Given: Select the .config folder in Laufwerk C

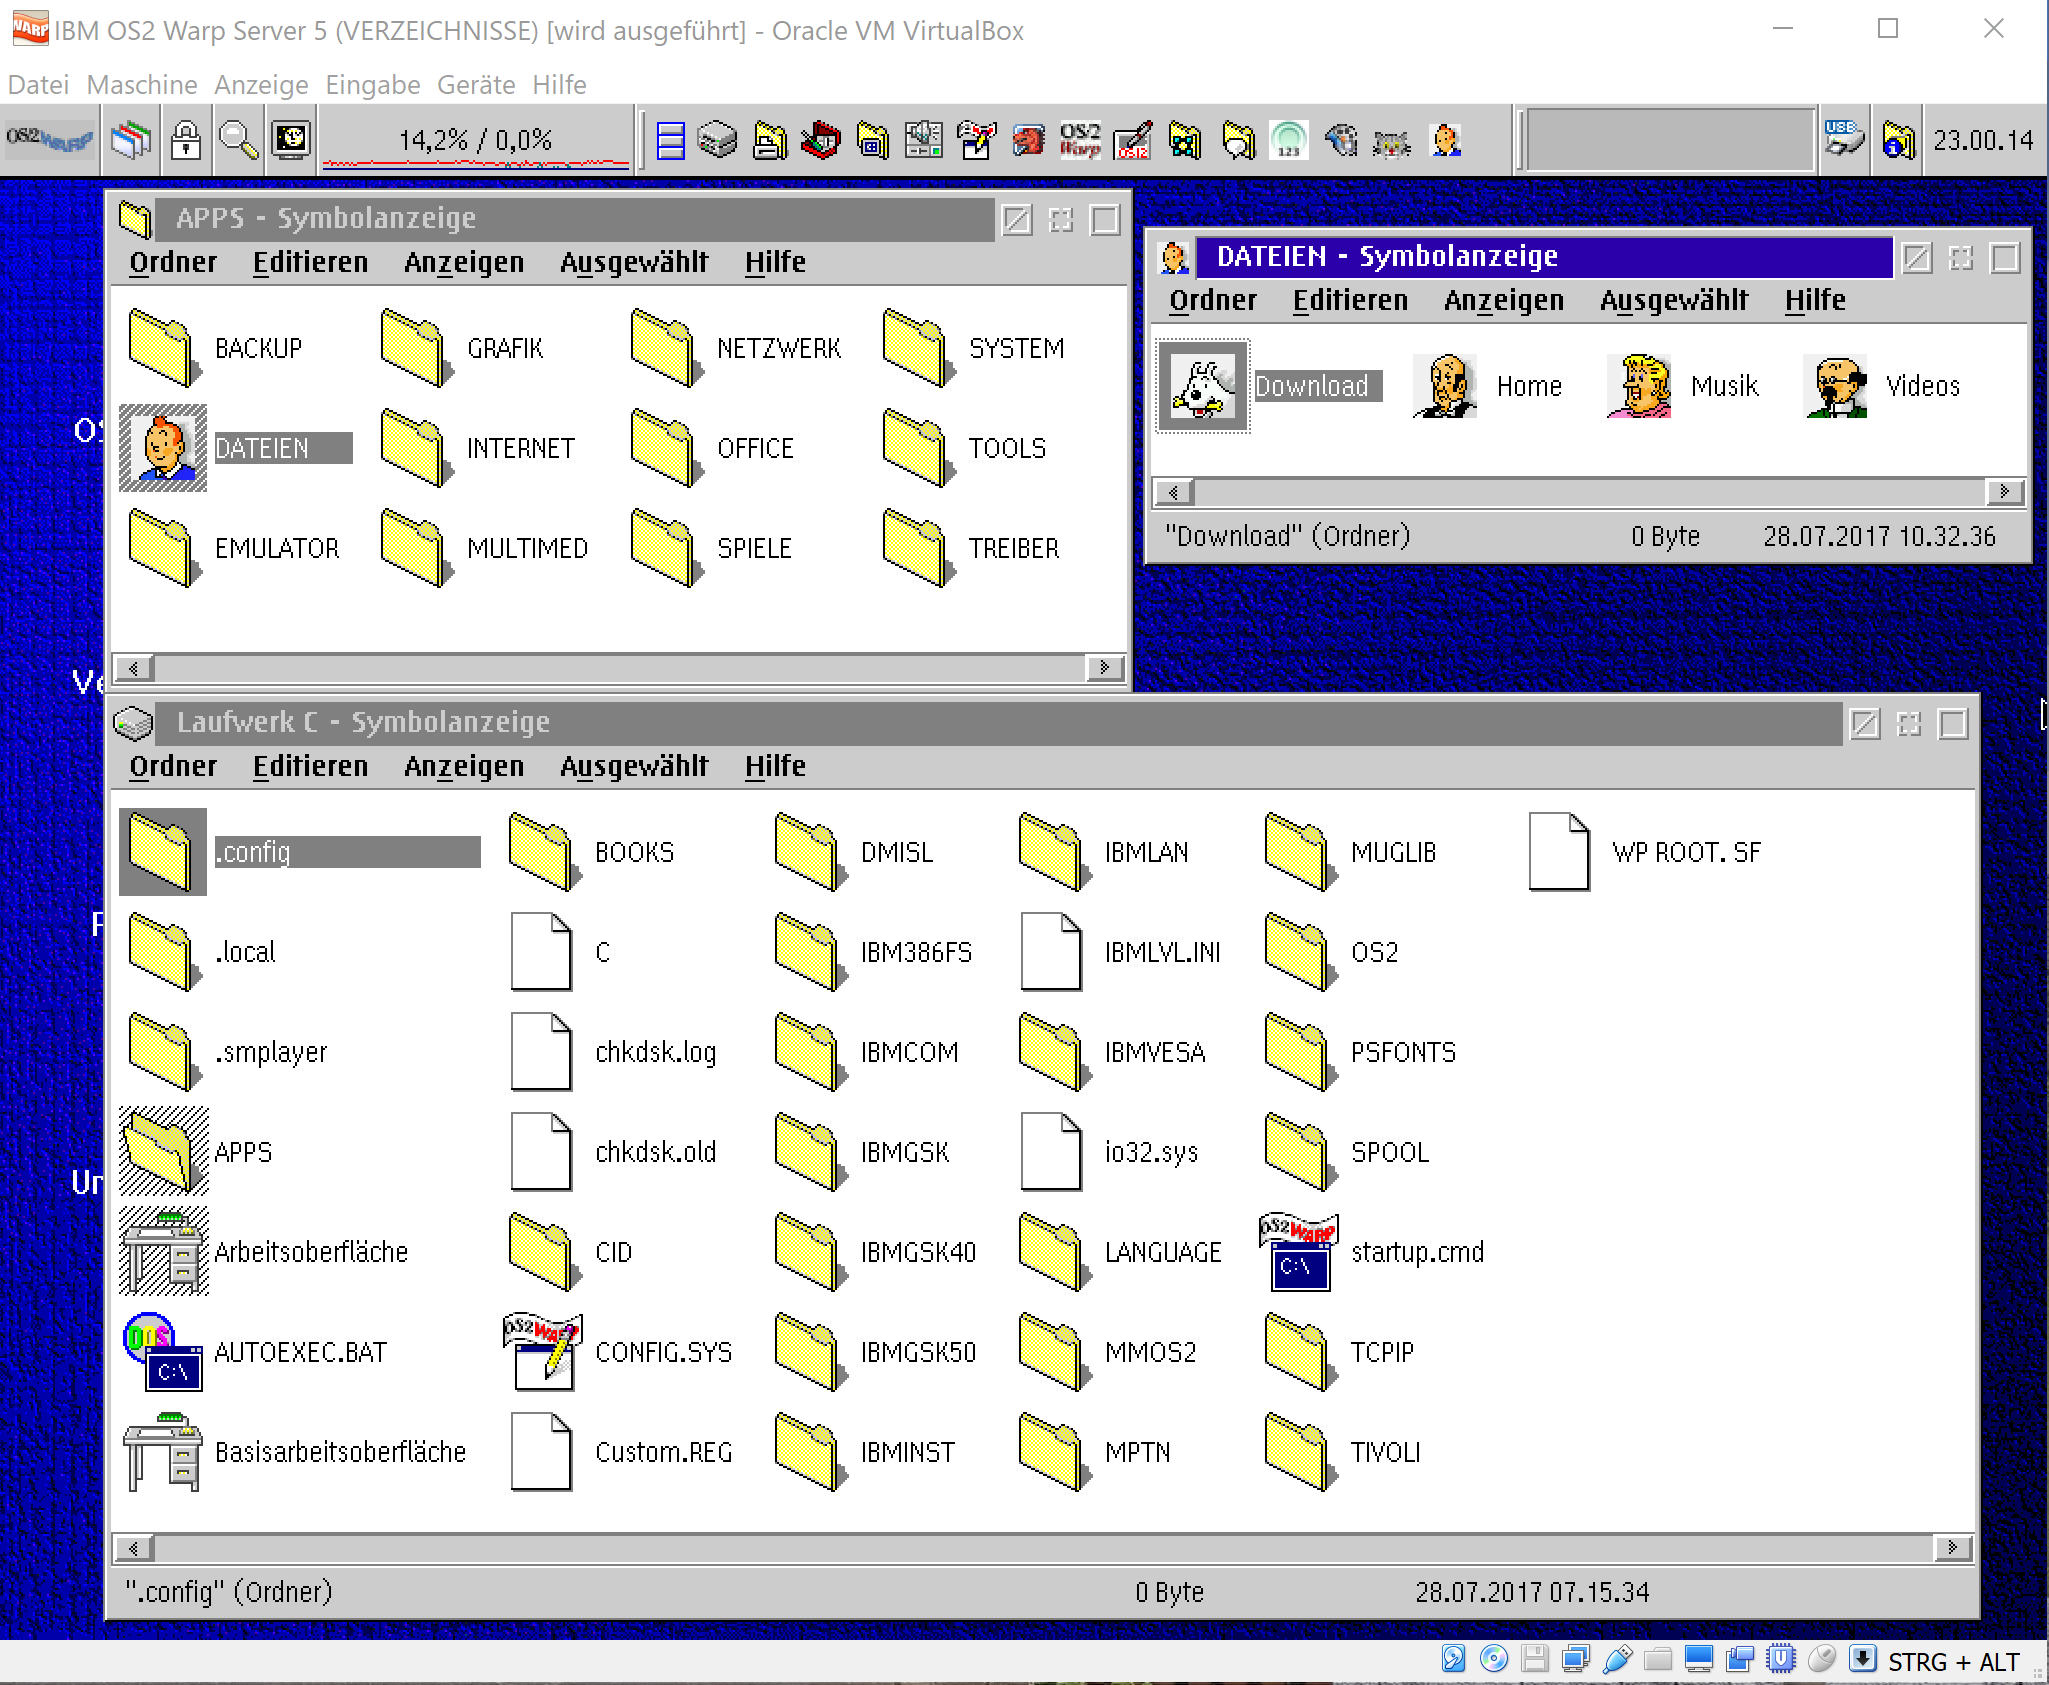Looking at the screenshot, I should 163,852.
